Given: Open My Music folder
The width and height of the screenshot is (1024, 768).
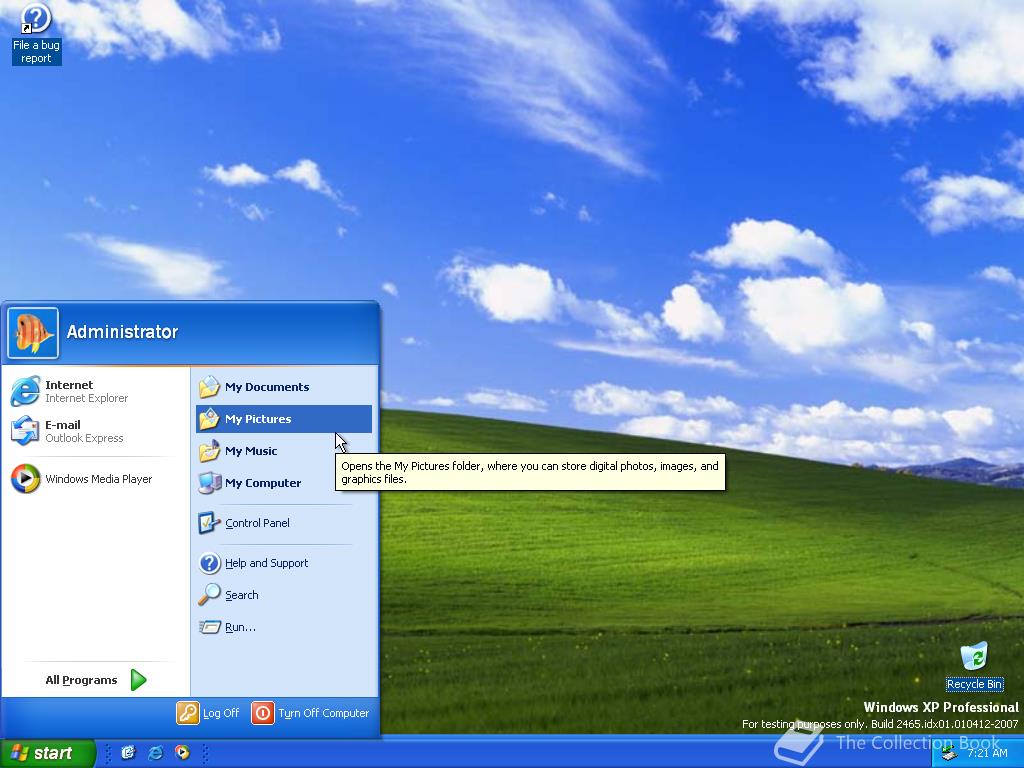Looking at the screenshot, I should click(x=283, y=451).
